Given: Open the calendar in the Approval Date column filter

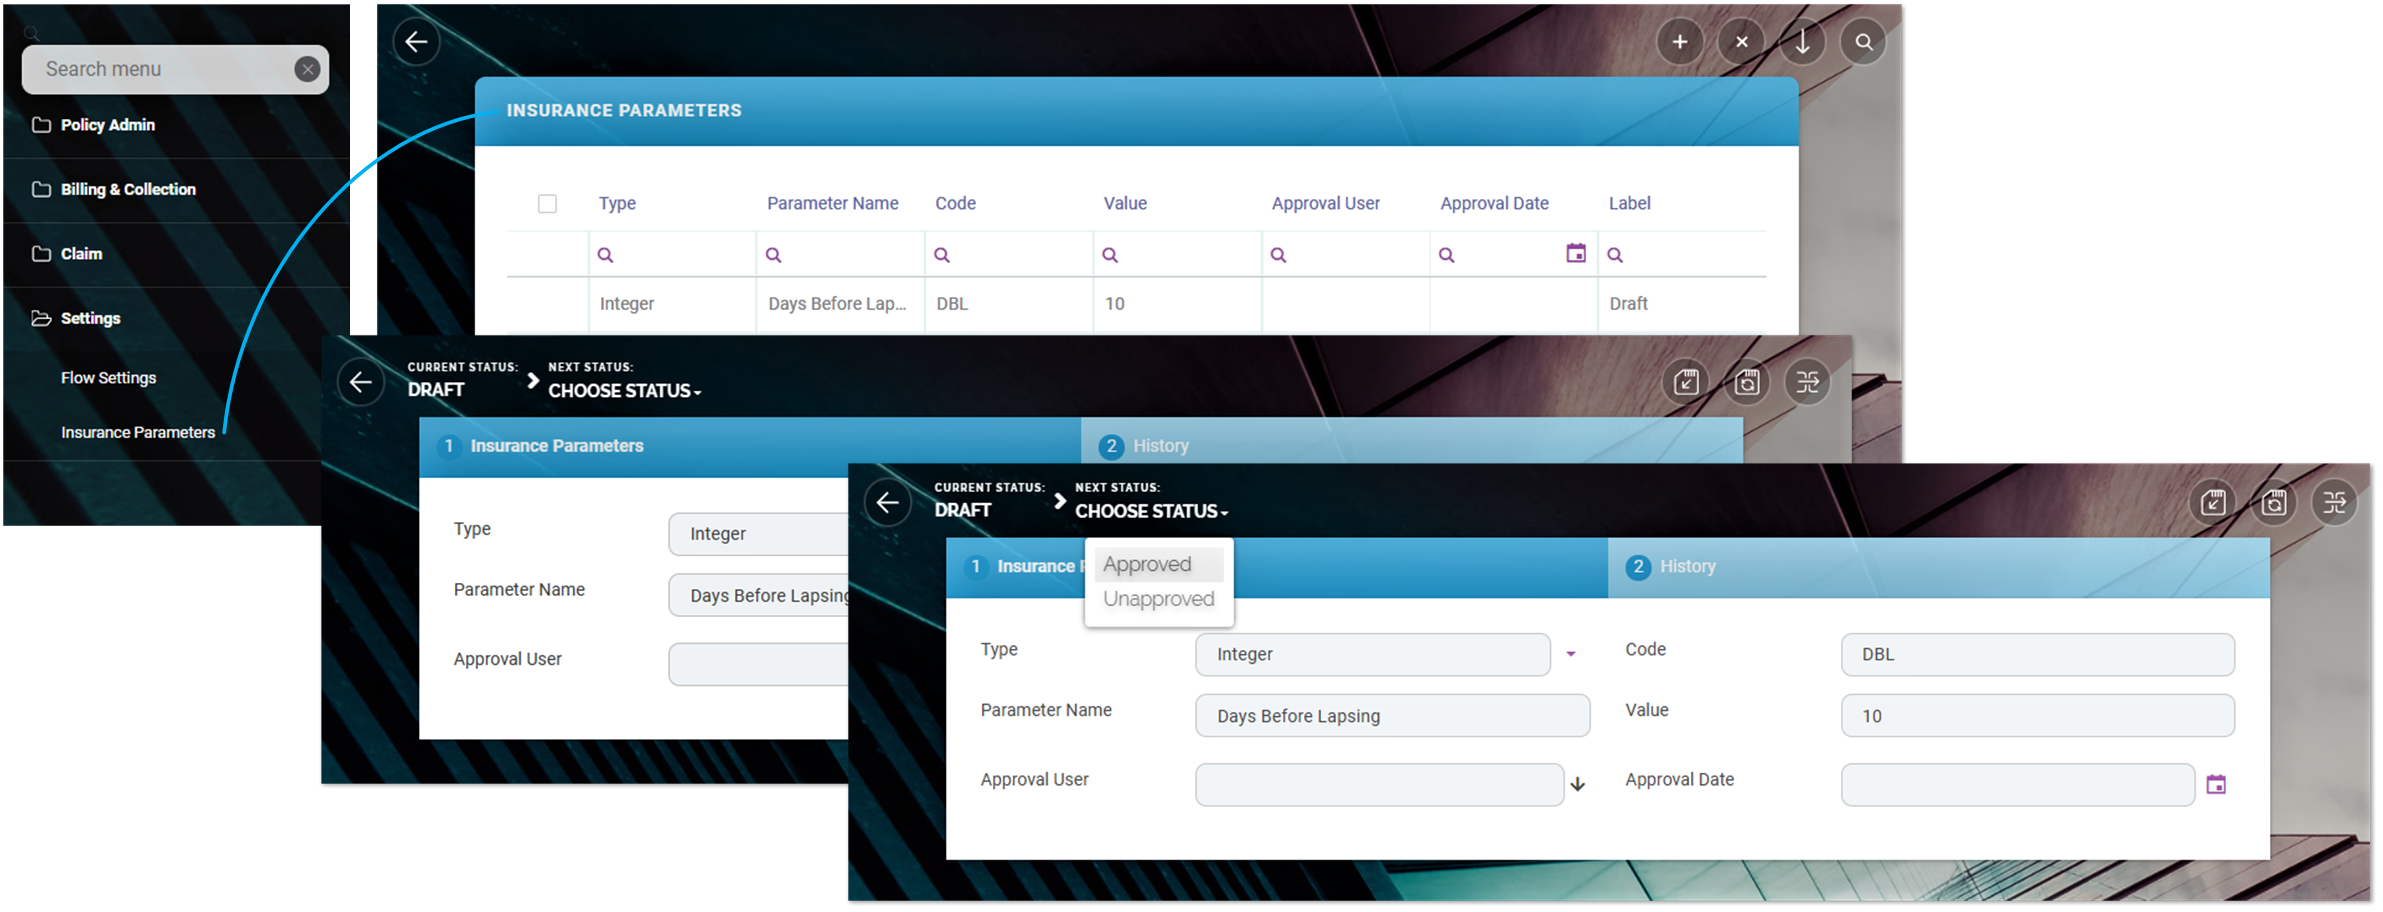Looking at the screenshot, I should coord(1576,253).
